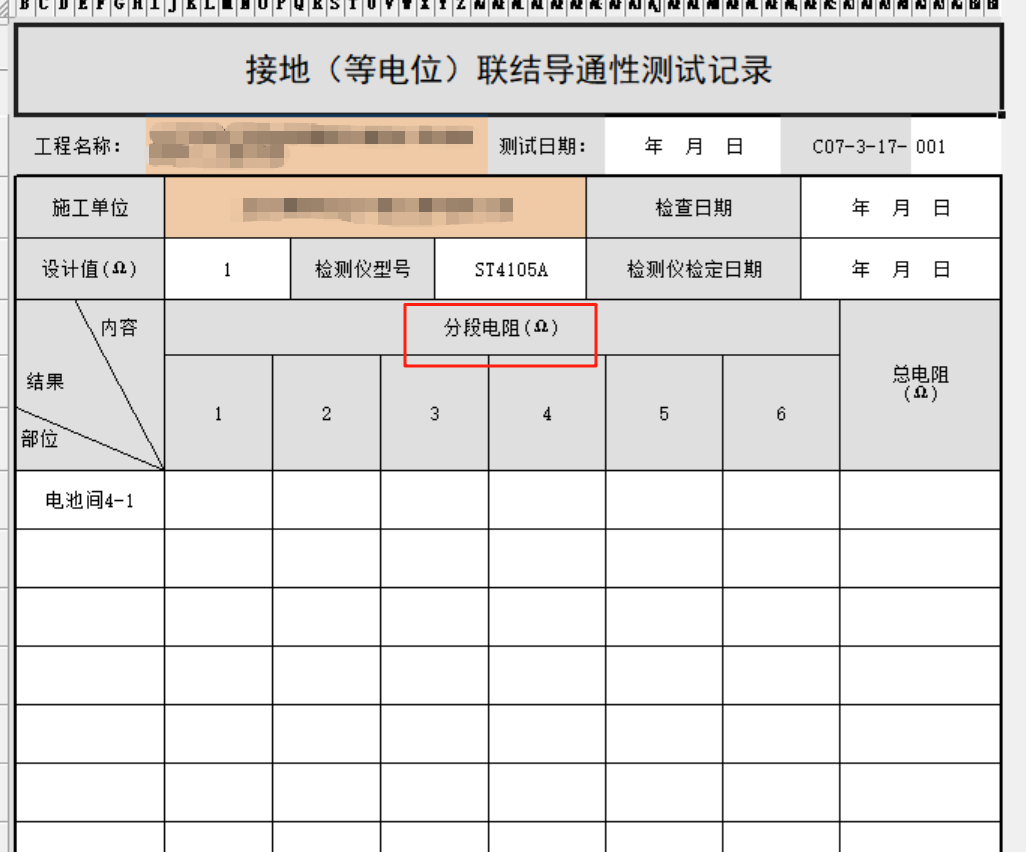Select the 001 serial number cell

[955, 146]
